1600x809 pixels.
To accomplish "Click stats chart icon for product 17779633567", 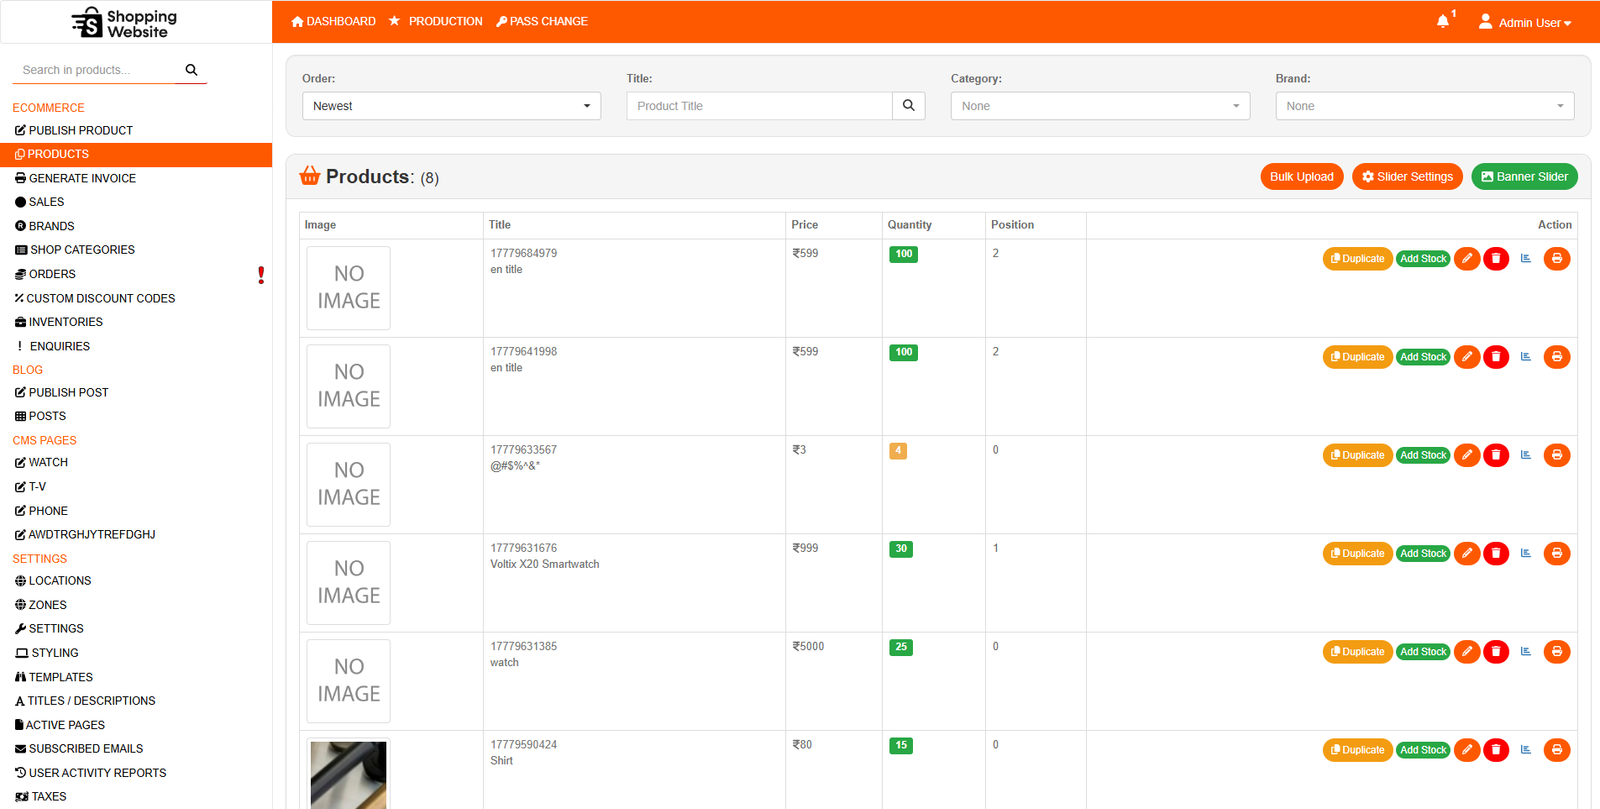I will point(1526,455).
